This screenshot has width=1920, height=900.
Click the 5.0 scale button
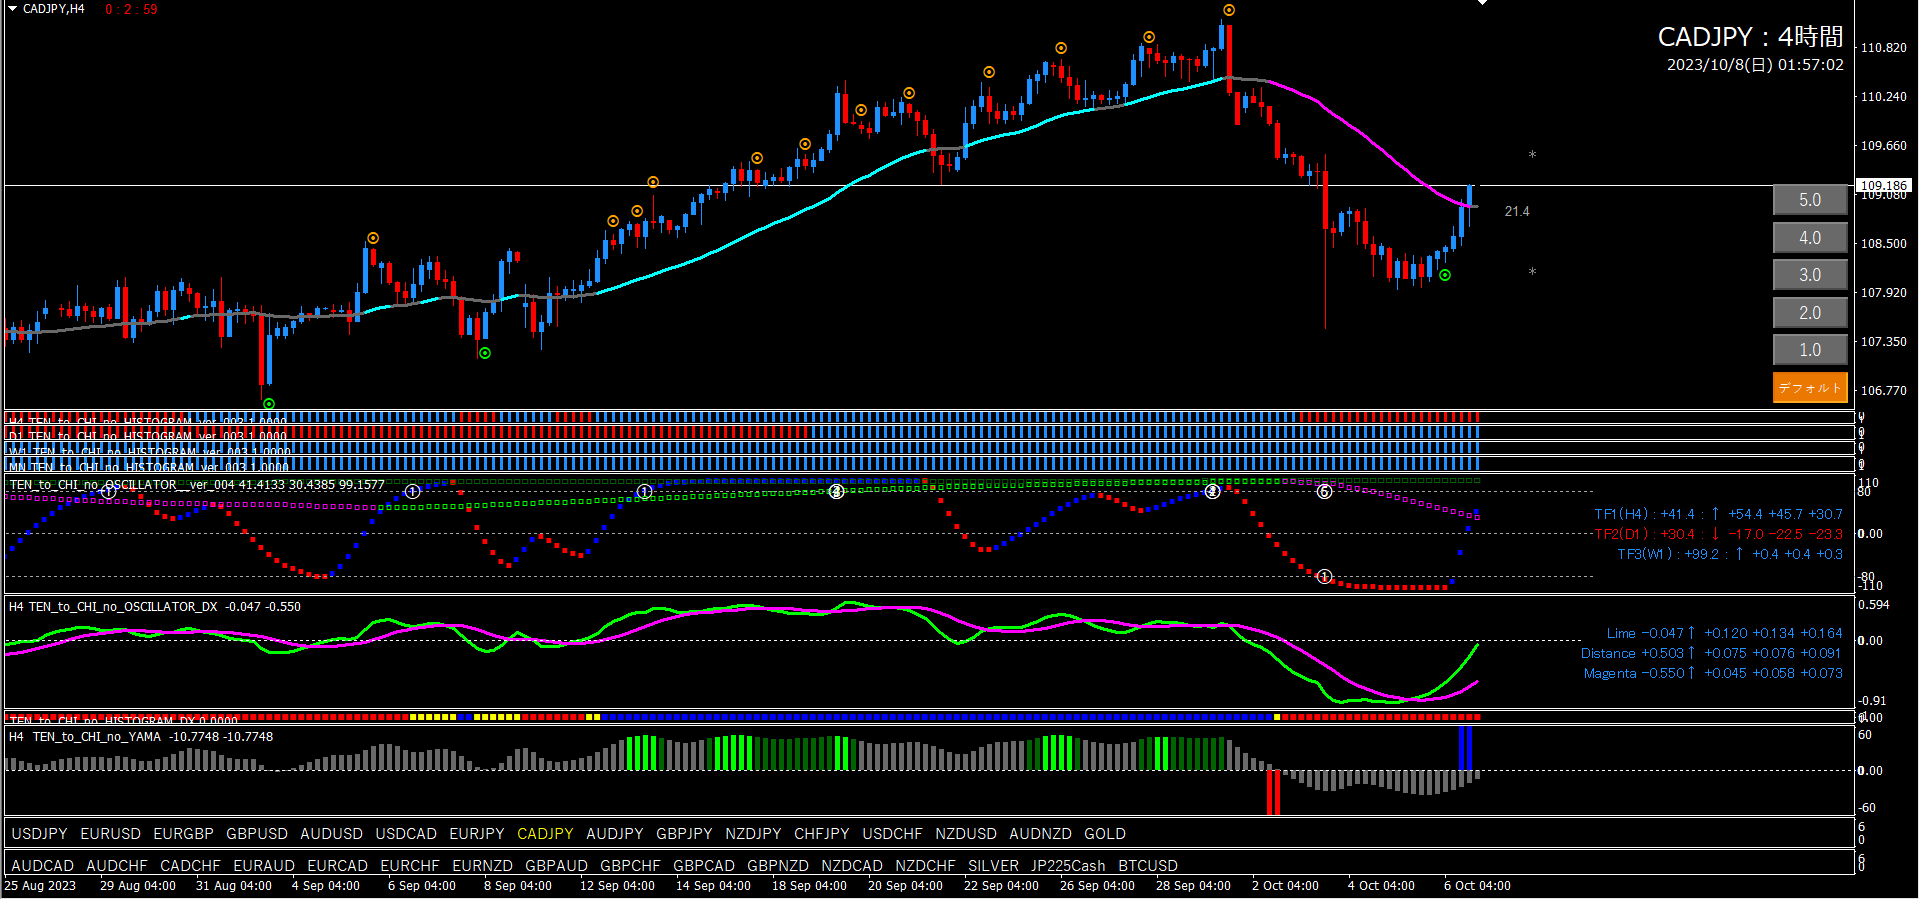pos(1810,200)
